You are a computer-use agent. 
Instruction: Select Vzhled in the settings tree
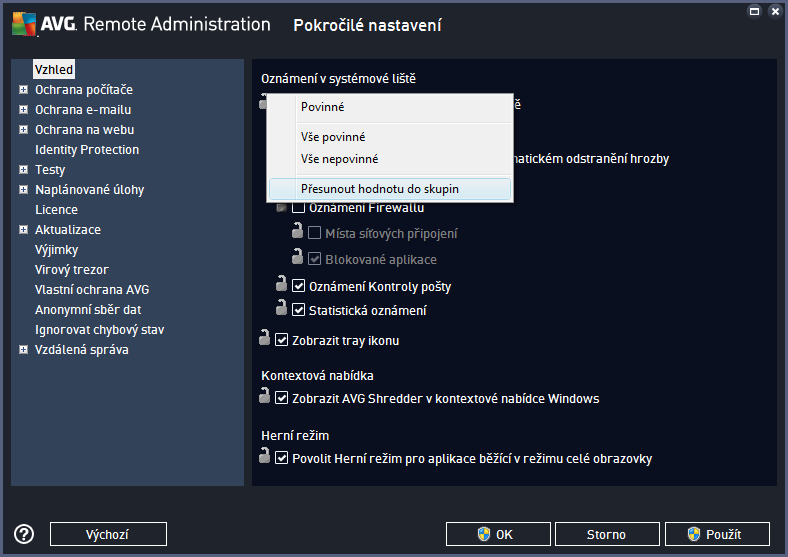54,69
